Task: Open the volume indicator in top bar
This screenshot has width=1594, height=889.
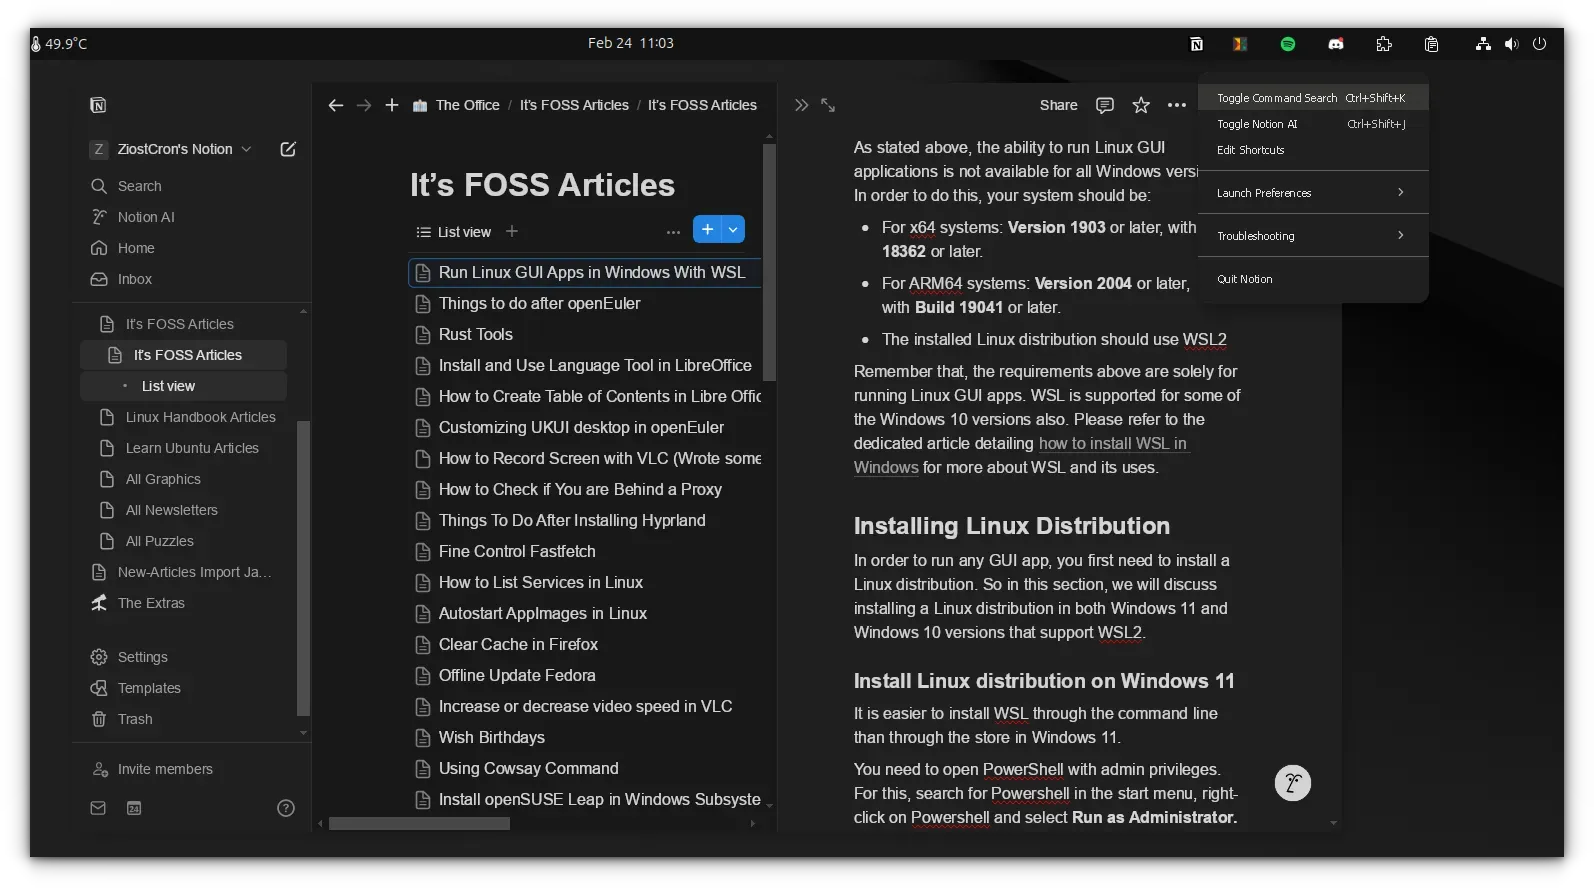Action: click(1512, 44)
